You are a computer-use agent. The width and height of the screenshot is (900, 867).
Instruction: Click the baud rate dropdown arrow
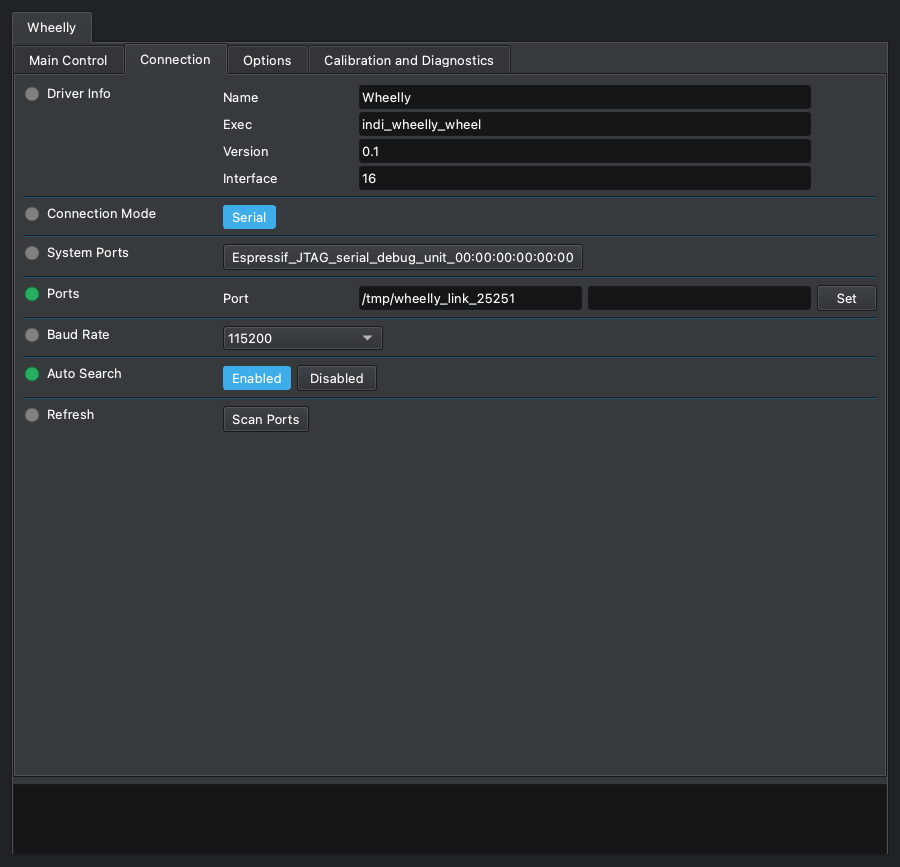point(367,338)
